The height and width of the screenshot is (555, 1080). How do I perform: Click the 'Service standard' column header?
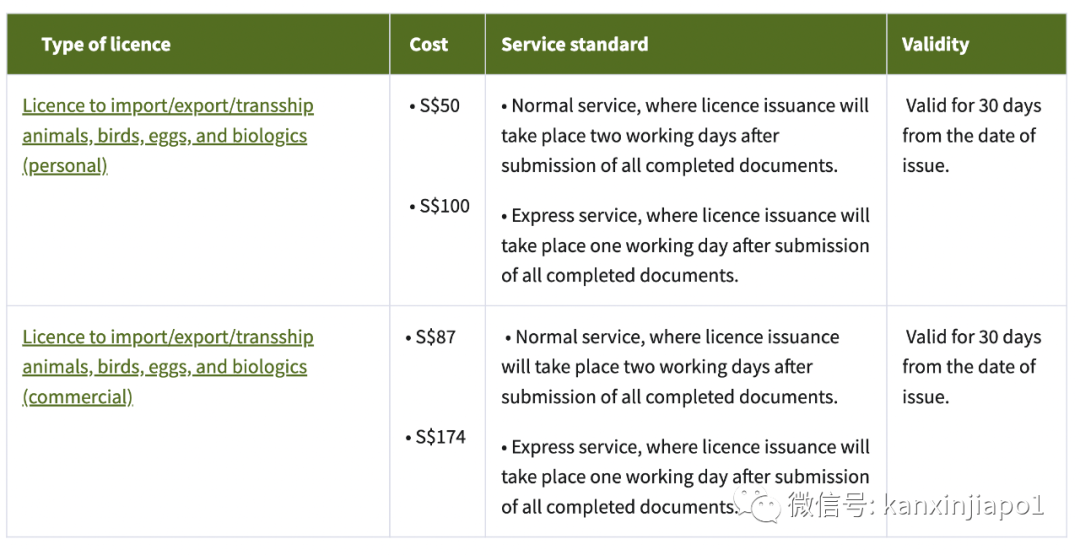tap(574, 45)
